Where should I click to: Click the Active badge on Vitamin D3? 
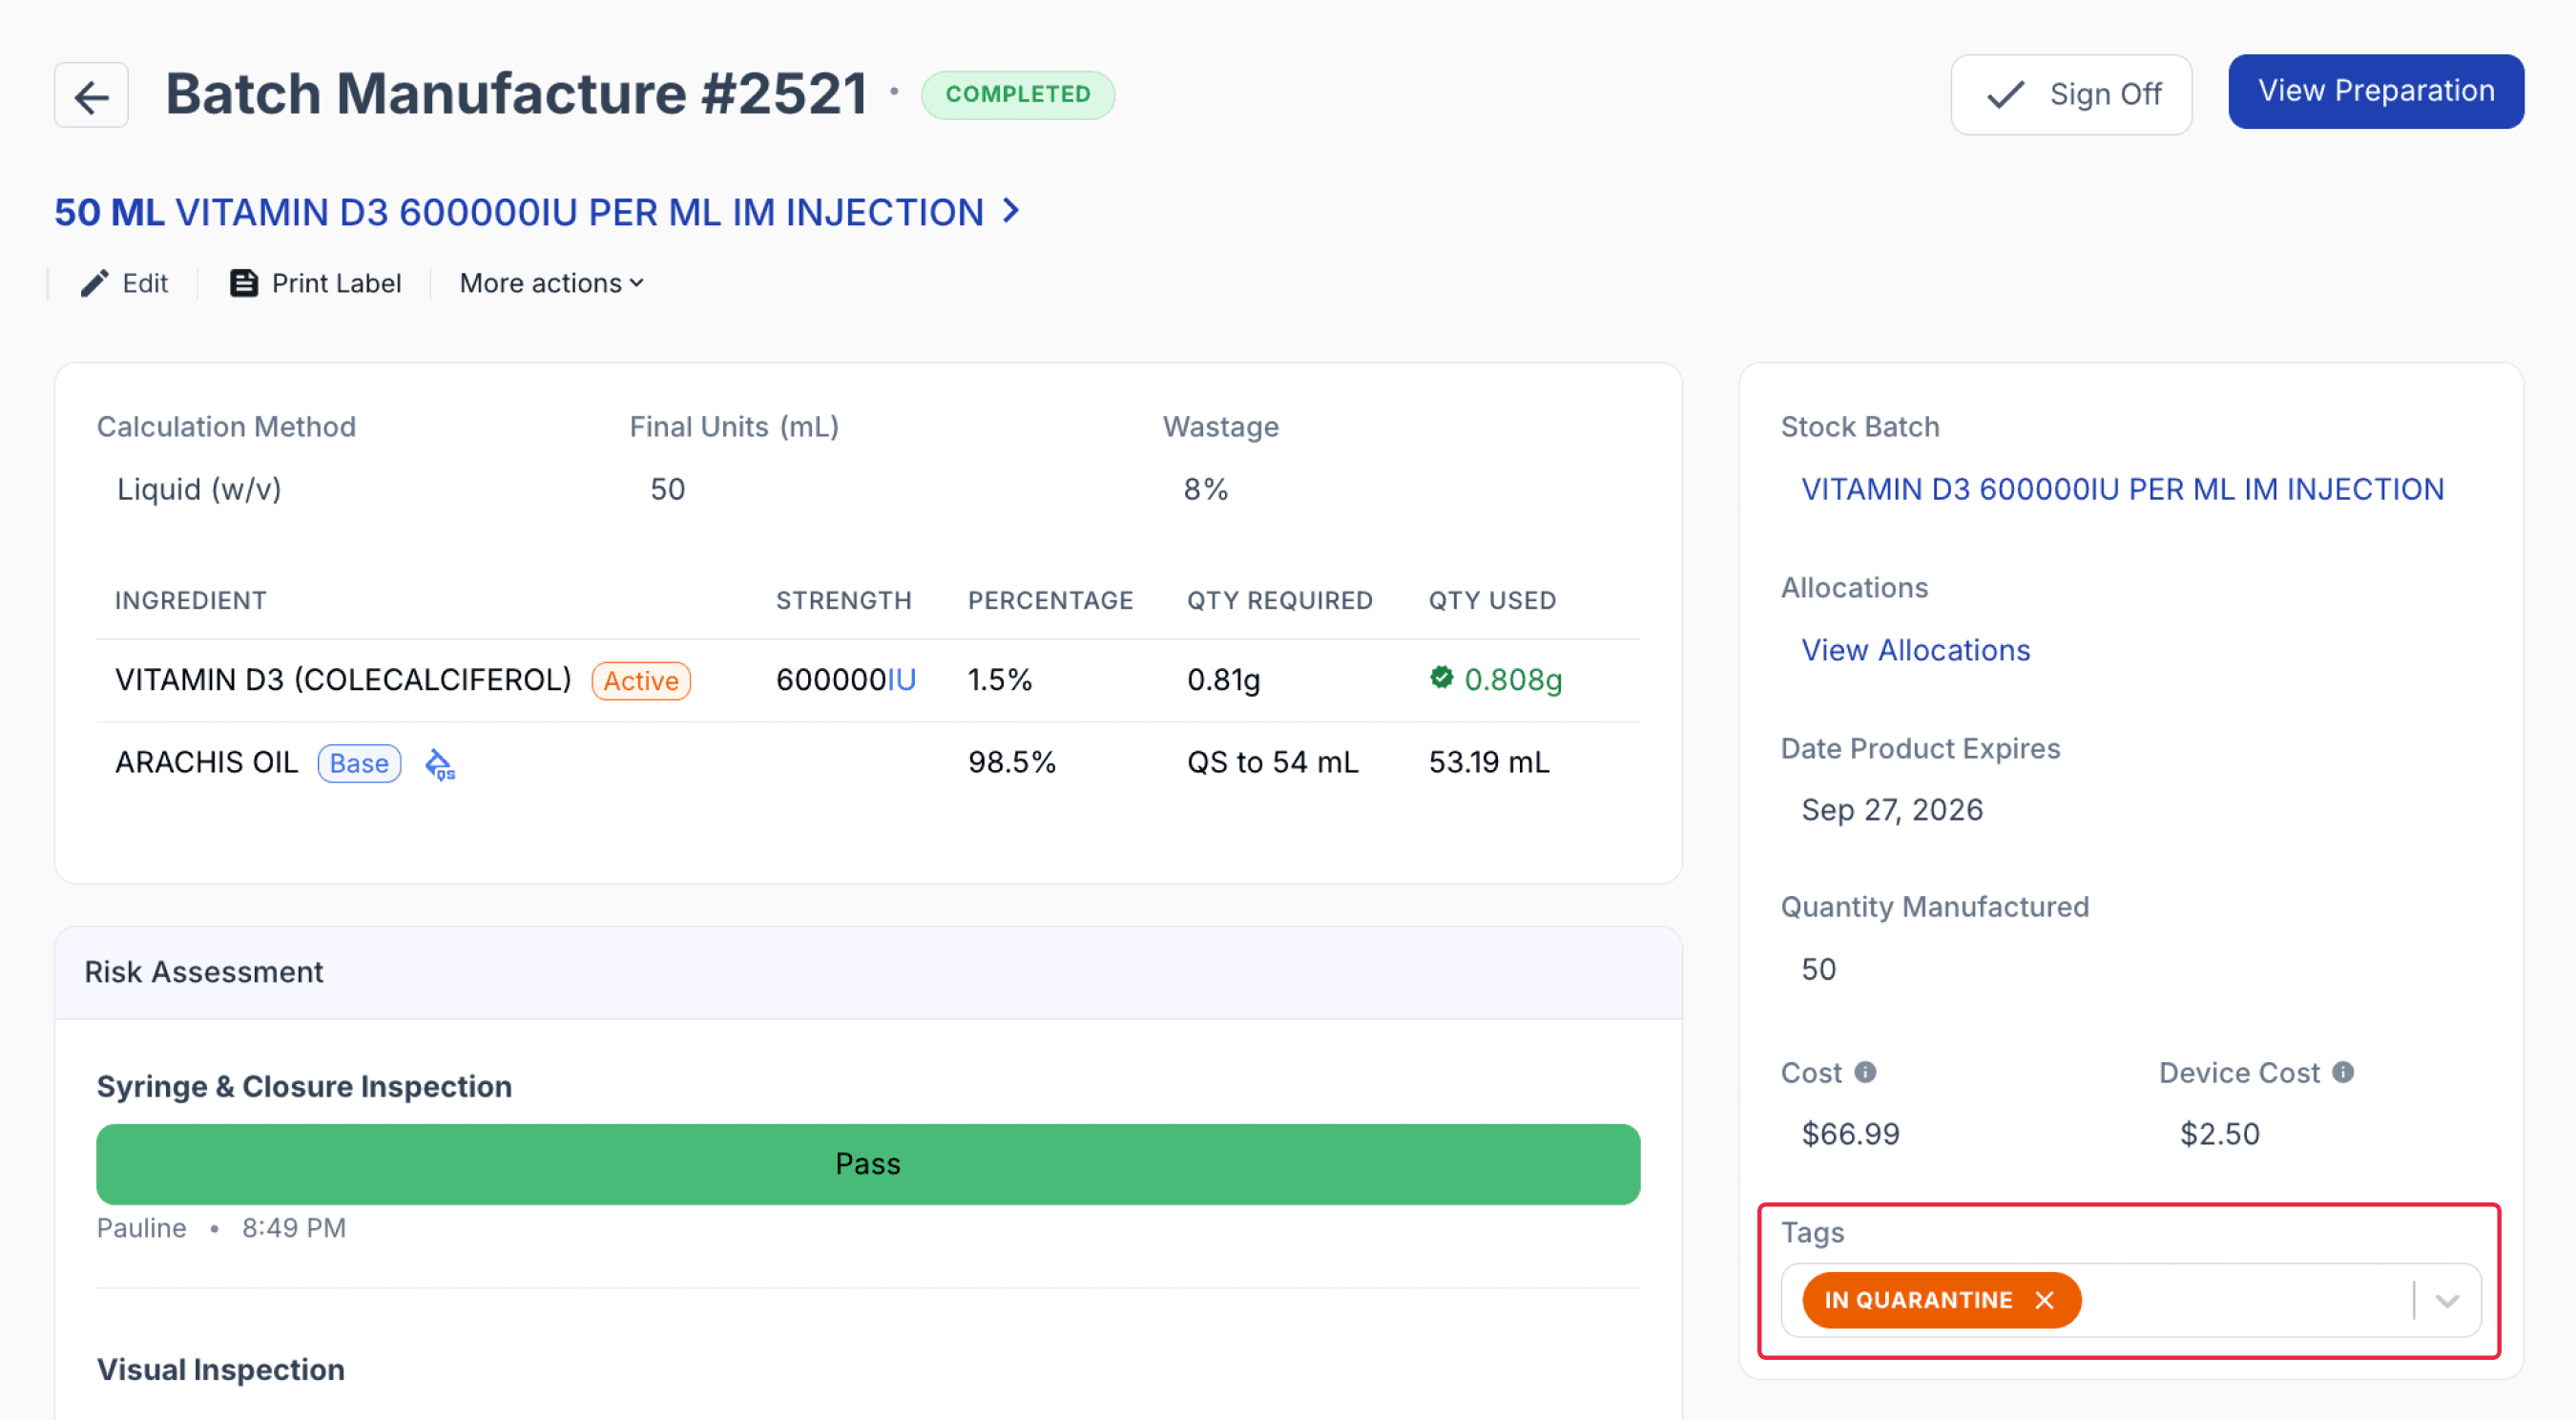click(641, 681)
